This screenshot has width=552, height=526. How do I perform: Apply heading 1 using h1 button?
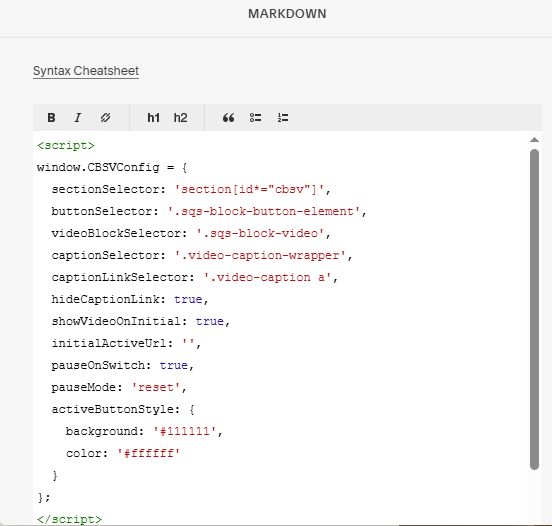pos(153,118)
